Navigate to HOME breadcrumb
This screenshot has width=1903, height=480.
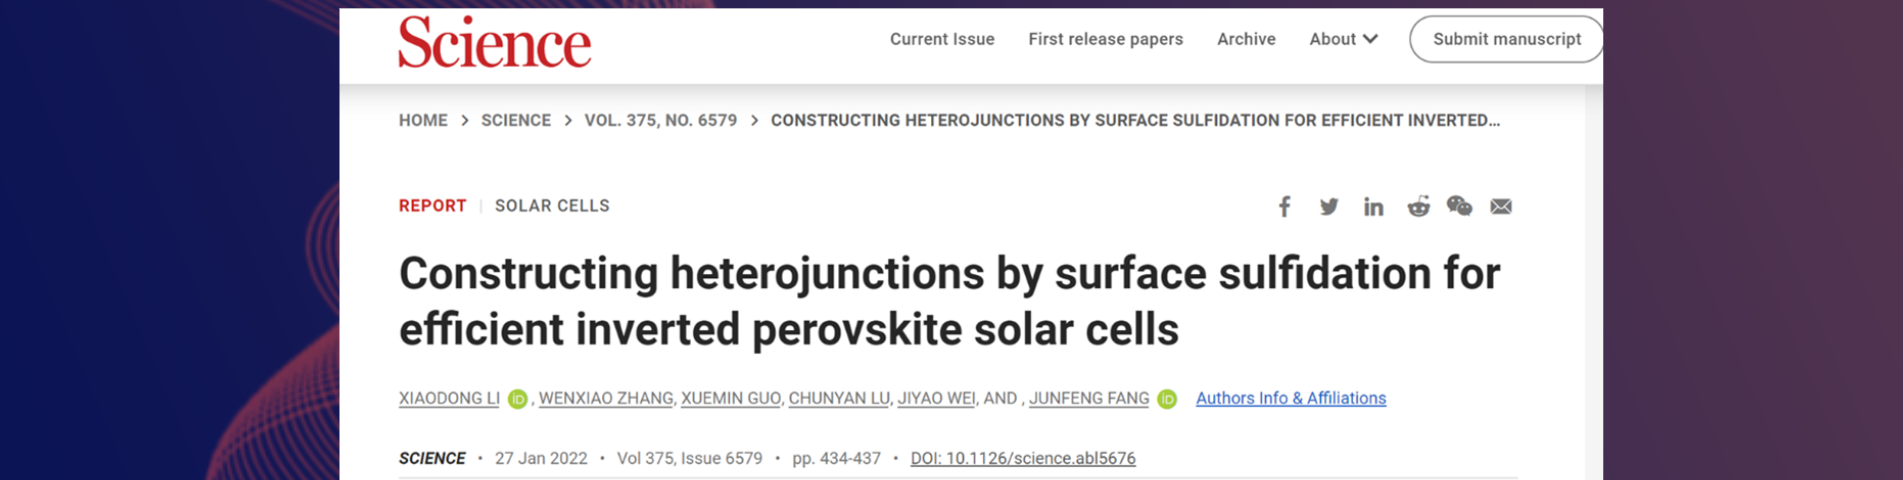pyautogui.click(x=423, y=120)
